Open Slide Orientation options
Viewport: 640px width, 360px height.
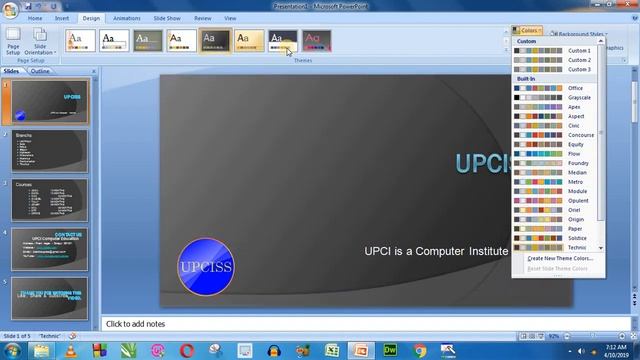(40, 41)
